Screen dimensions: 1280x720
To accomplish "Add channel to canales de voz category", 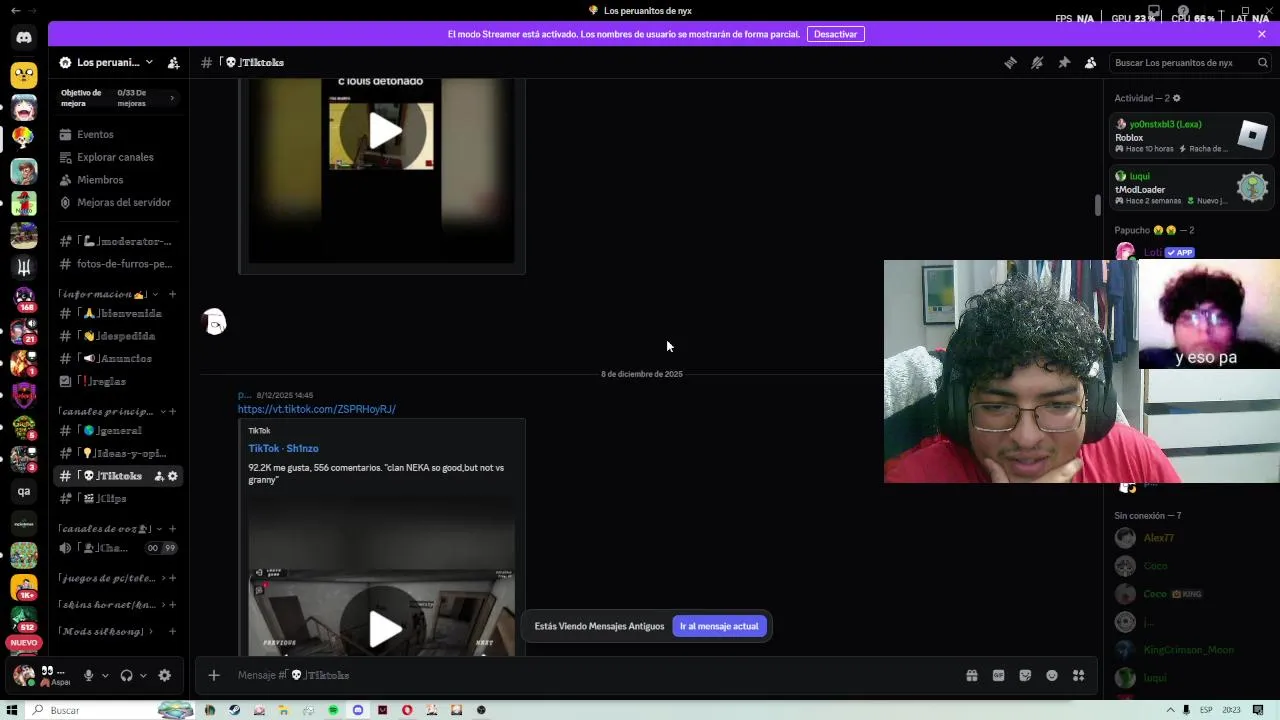I will (x=172, y=528).
